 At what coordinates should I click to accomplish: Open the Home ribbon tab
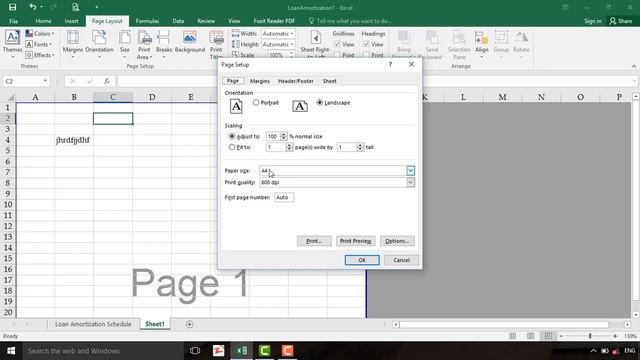point(43,21)
